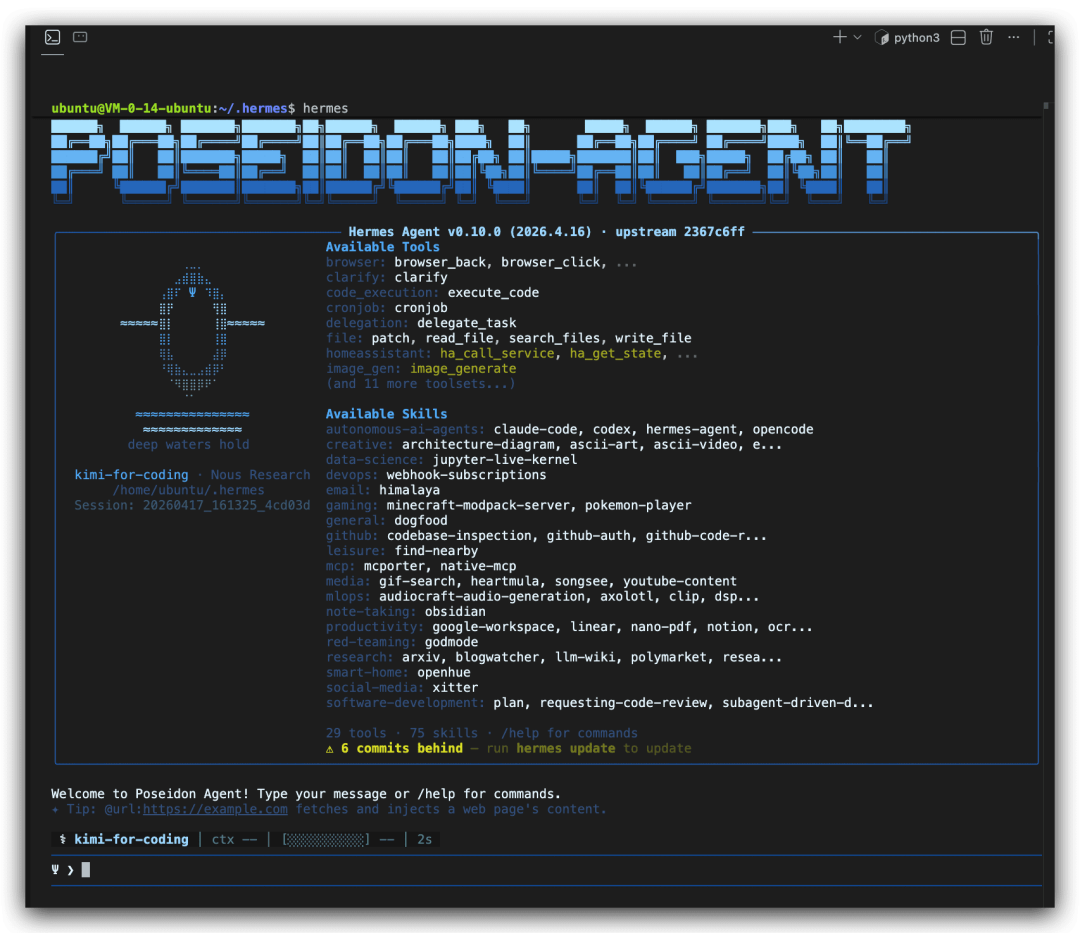Click 'xitter' social-media skill

coord(455,687)
